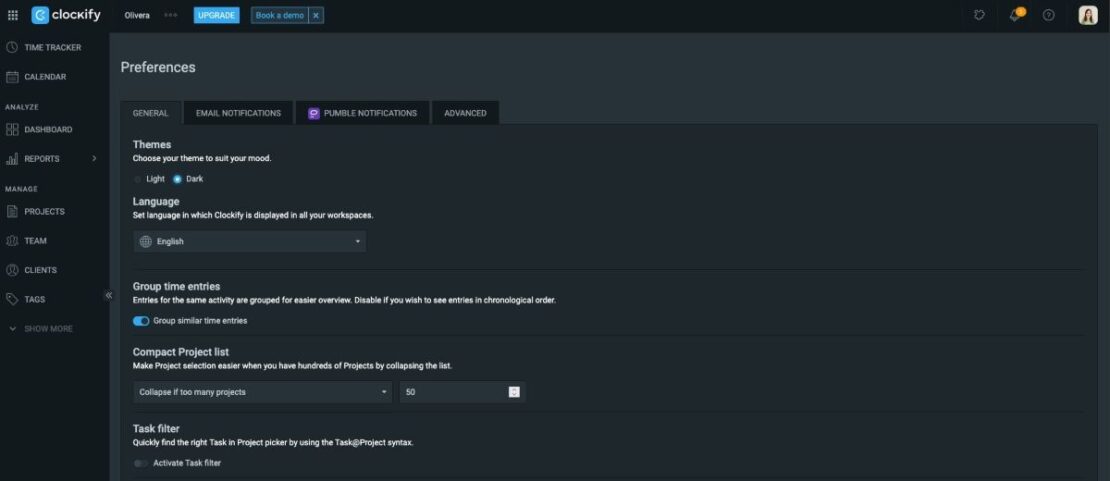Toggle Group similar time entries switch
Image resolution: width=1110 pixels, height=481 pixels.
pos(141,321)
